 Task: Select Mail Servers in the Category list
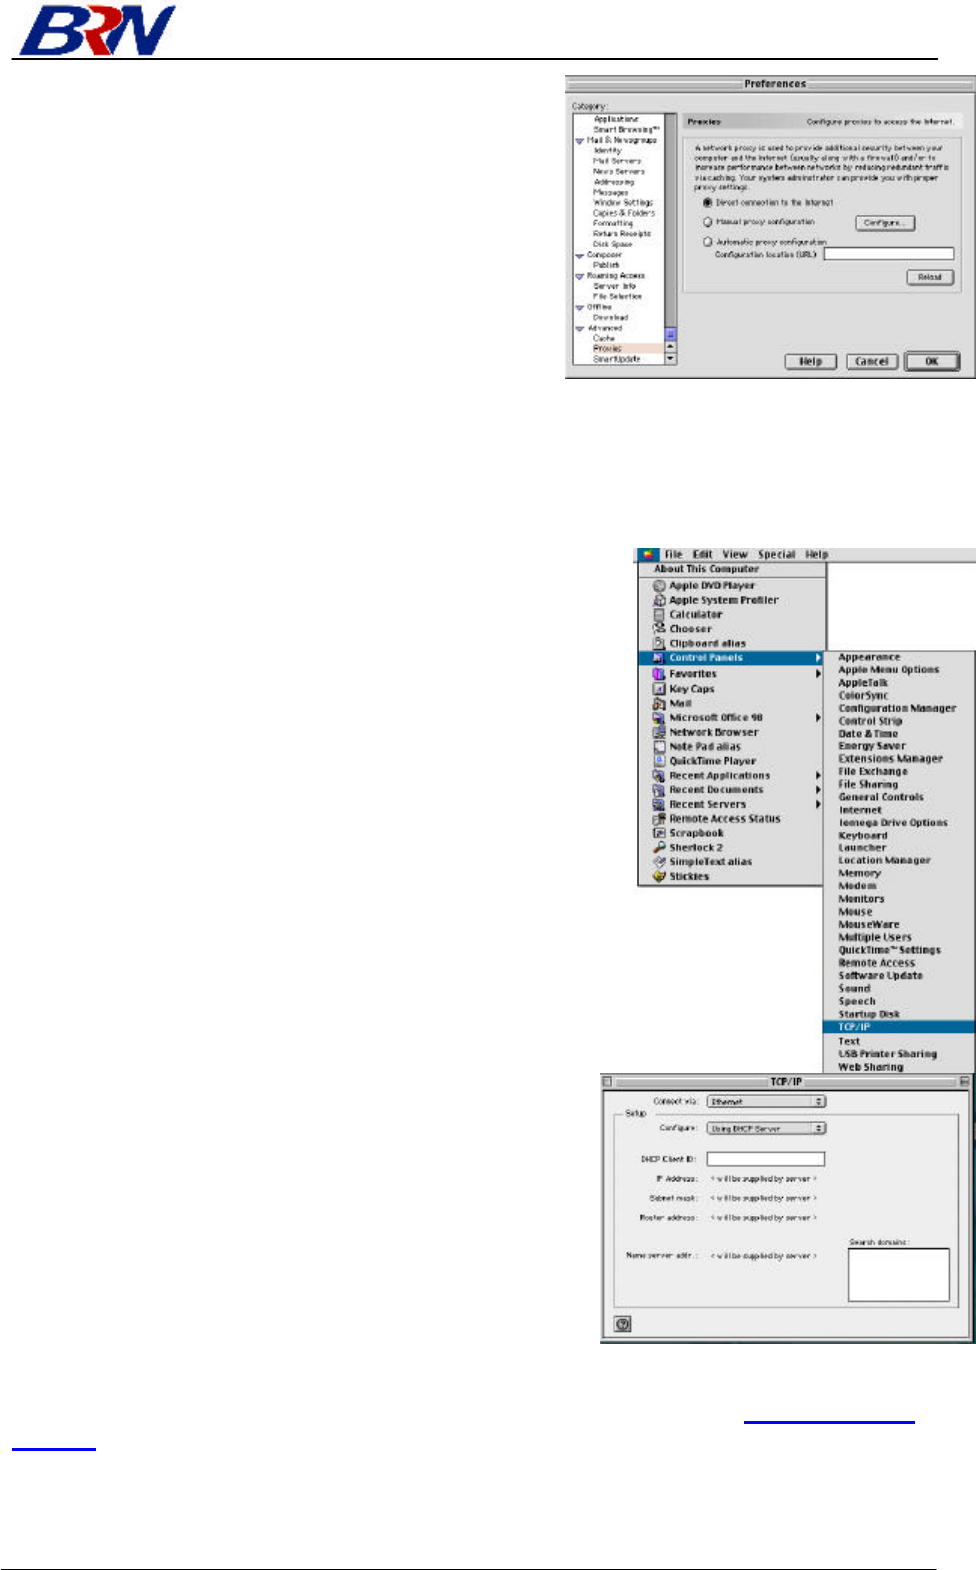coord(617,161)
